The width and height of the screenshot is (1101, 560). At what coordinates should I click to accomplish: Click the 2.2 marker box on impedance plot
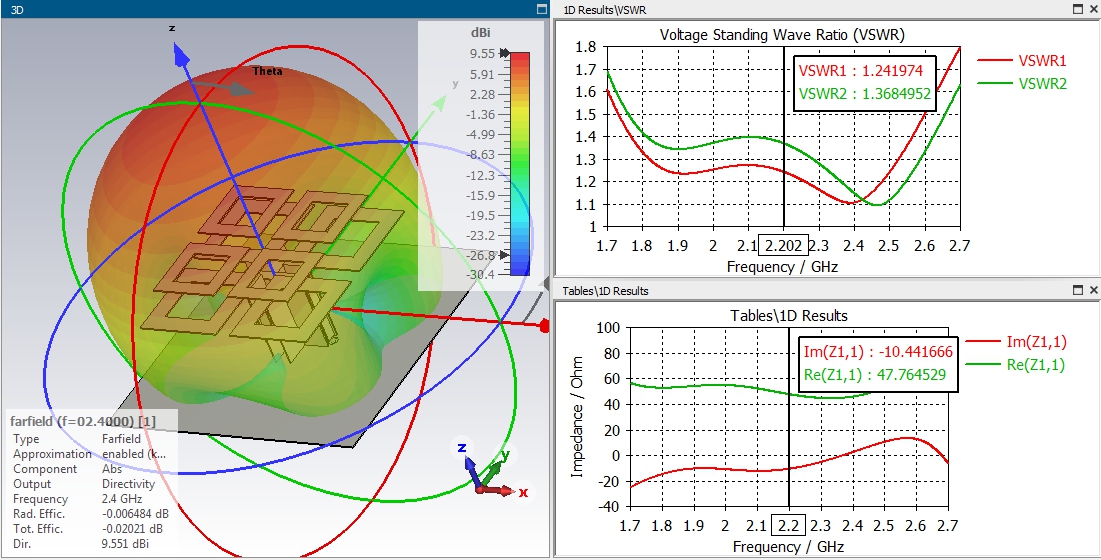[790, 525]
